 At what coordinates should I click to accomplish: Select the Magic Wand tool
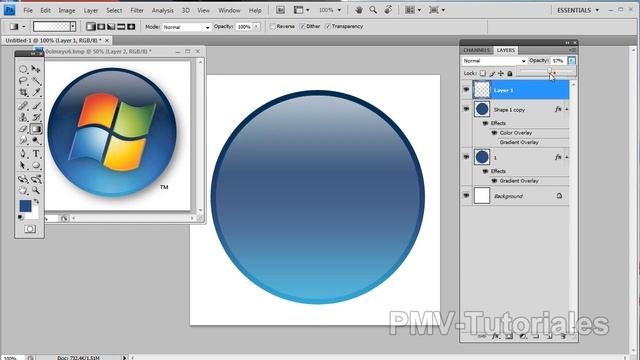click(x=36, y=81)
